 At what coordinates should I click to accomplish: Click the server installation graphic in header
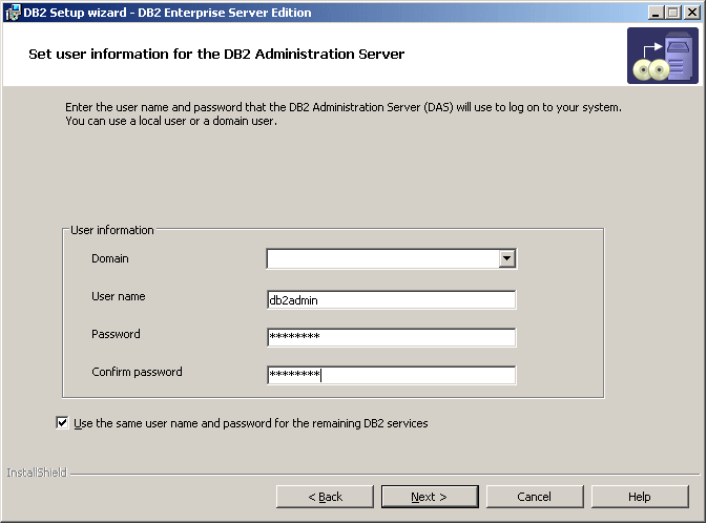coord(662,55)
